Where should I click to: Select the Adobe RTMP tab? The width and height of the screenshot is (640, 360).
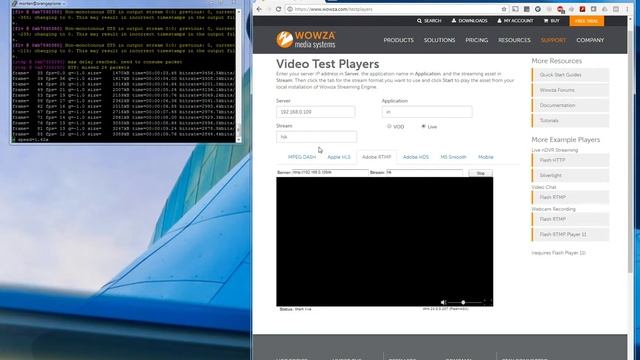click(x=376, y=157)
